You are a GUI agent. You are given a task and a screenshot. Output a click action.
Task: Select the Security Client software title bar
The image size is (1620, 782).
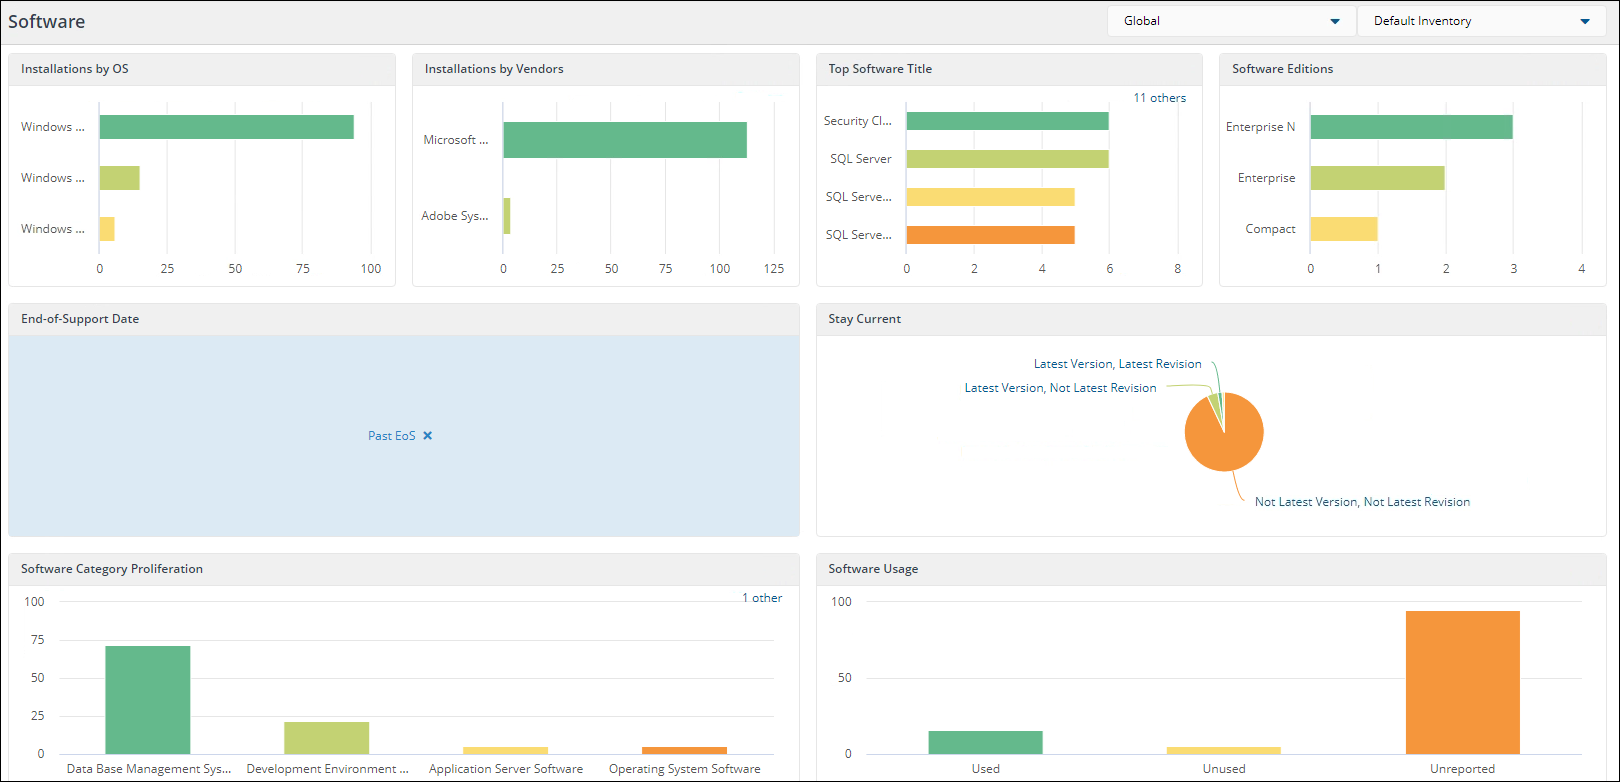[1007, 121]
